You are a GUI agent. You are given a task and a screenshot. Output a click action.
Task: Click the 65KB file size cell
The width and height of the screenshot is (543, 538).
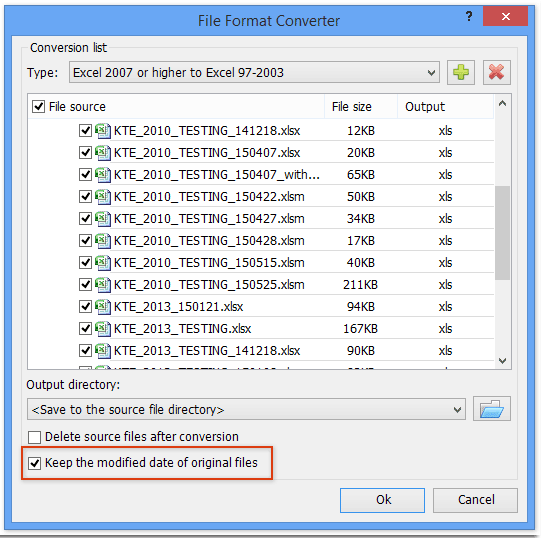(361, 175)
